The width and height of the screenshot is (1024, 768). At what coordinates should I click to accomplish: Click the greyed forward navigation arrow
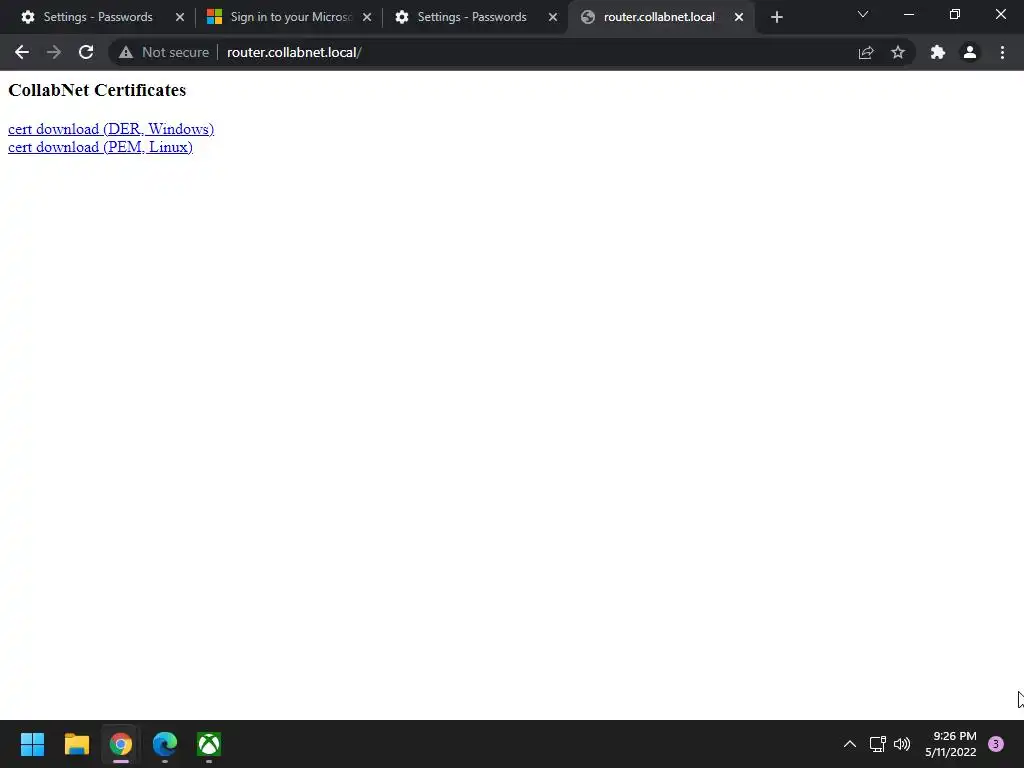(x=54, y=52)
